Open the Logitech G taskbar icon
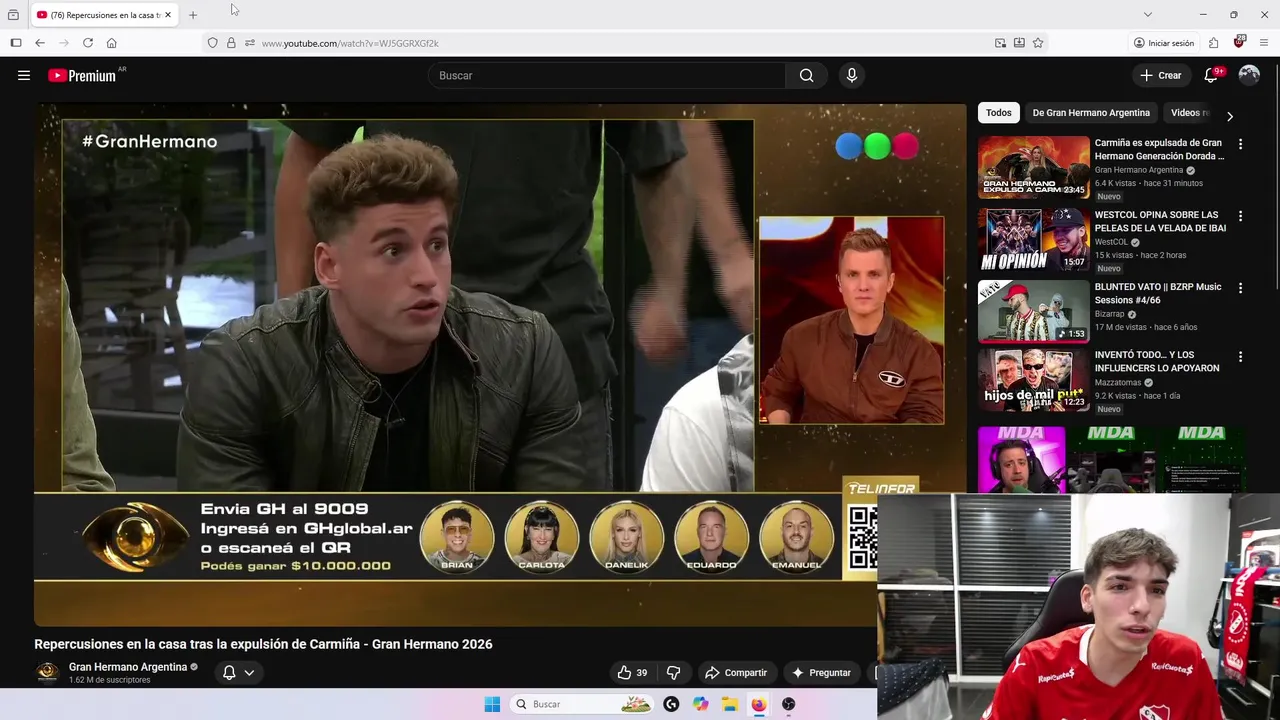 click(x=671, y=704)
